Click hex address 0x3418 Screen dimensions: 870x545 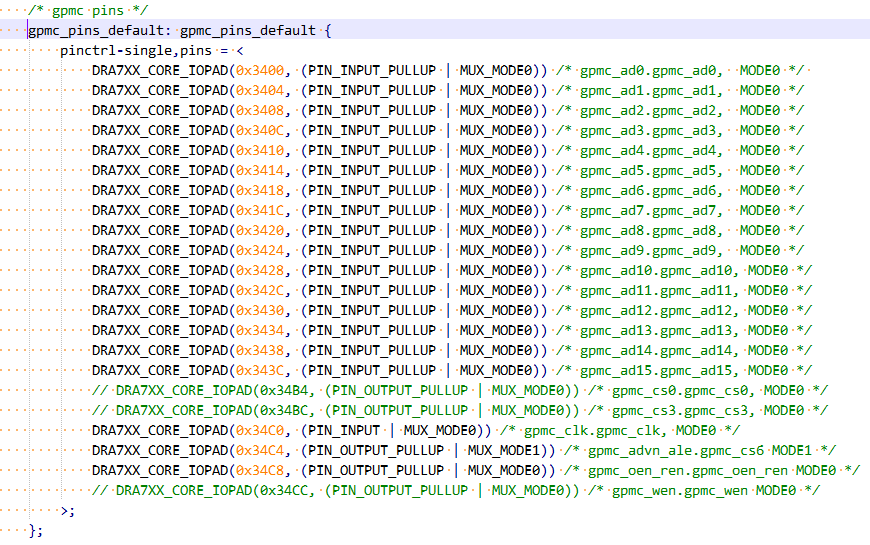coord(262,191)
